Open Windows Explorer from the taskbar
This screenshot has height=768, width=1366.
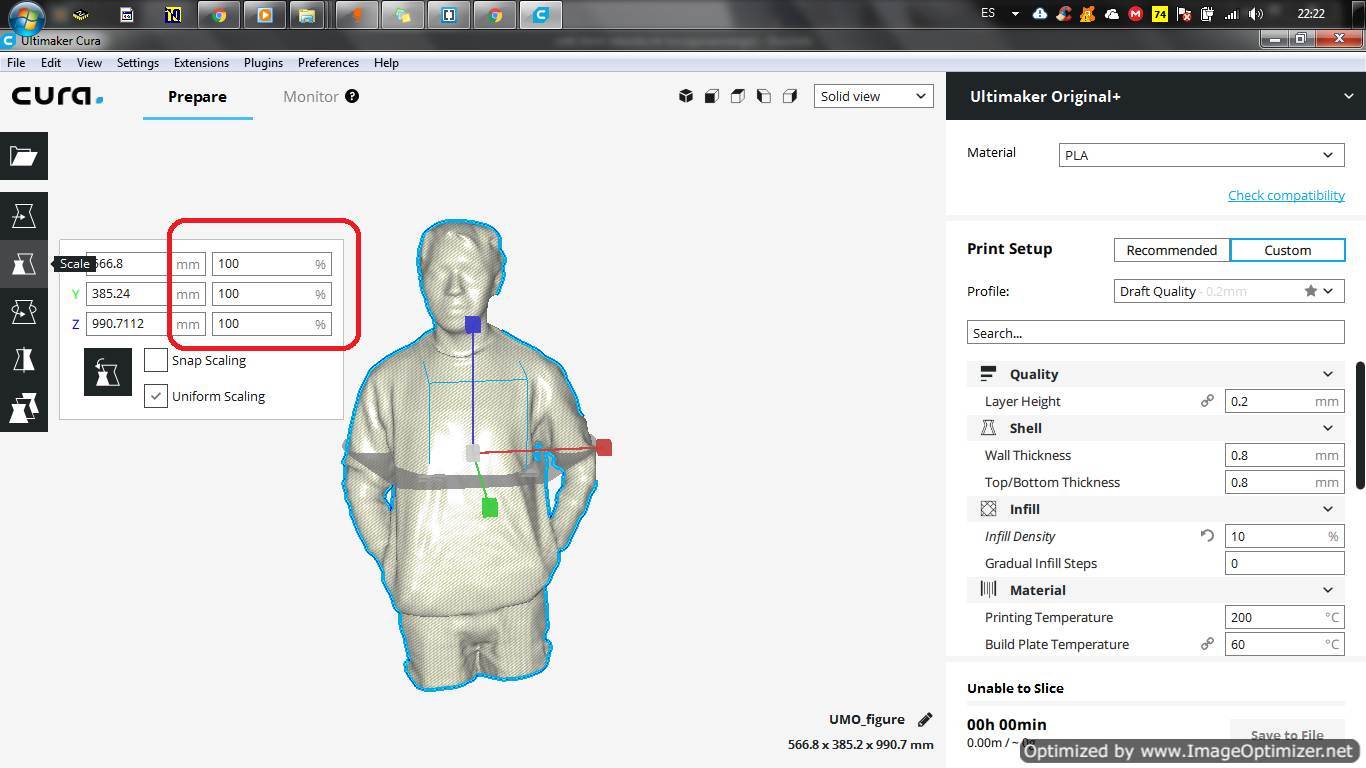(x=307, y=15)
